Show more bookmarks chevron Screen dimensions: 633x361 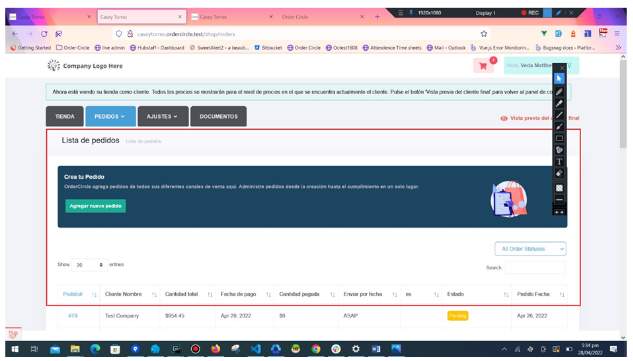point(618,48)
